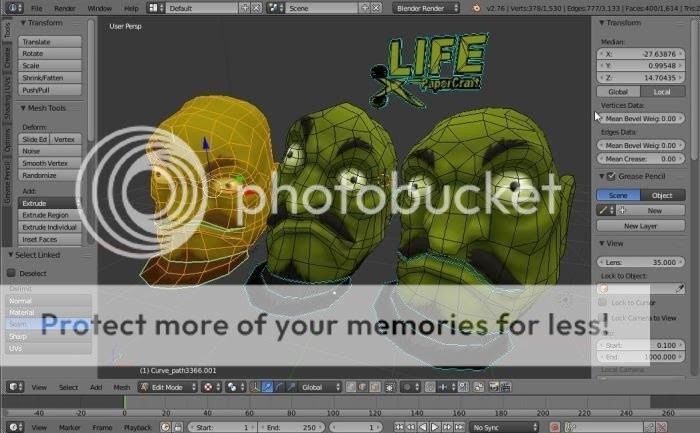Click the Shrink/Fatten button

point(50,78)
